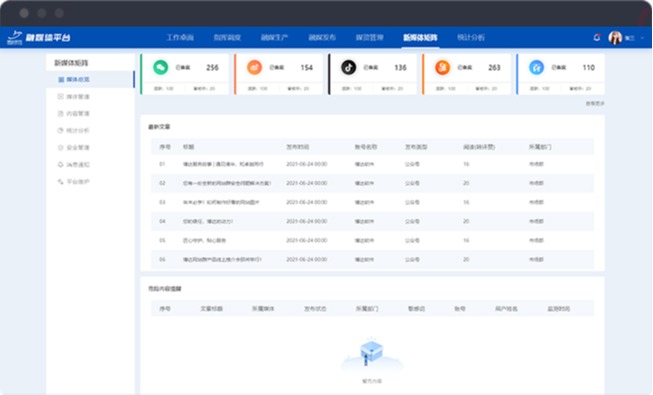The height and width of the screenshot is (395, 653).
Task: Click the count 136 on Douyin card
Action: point(400,68)
